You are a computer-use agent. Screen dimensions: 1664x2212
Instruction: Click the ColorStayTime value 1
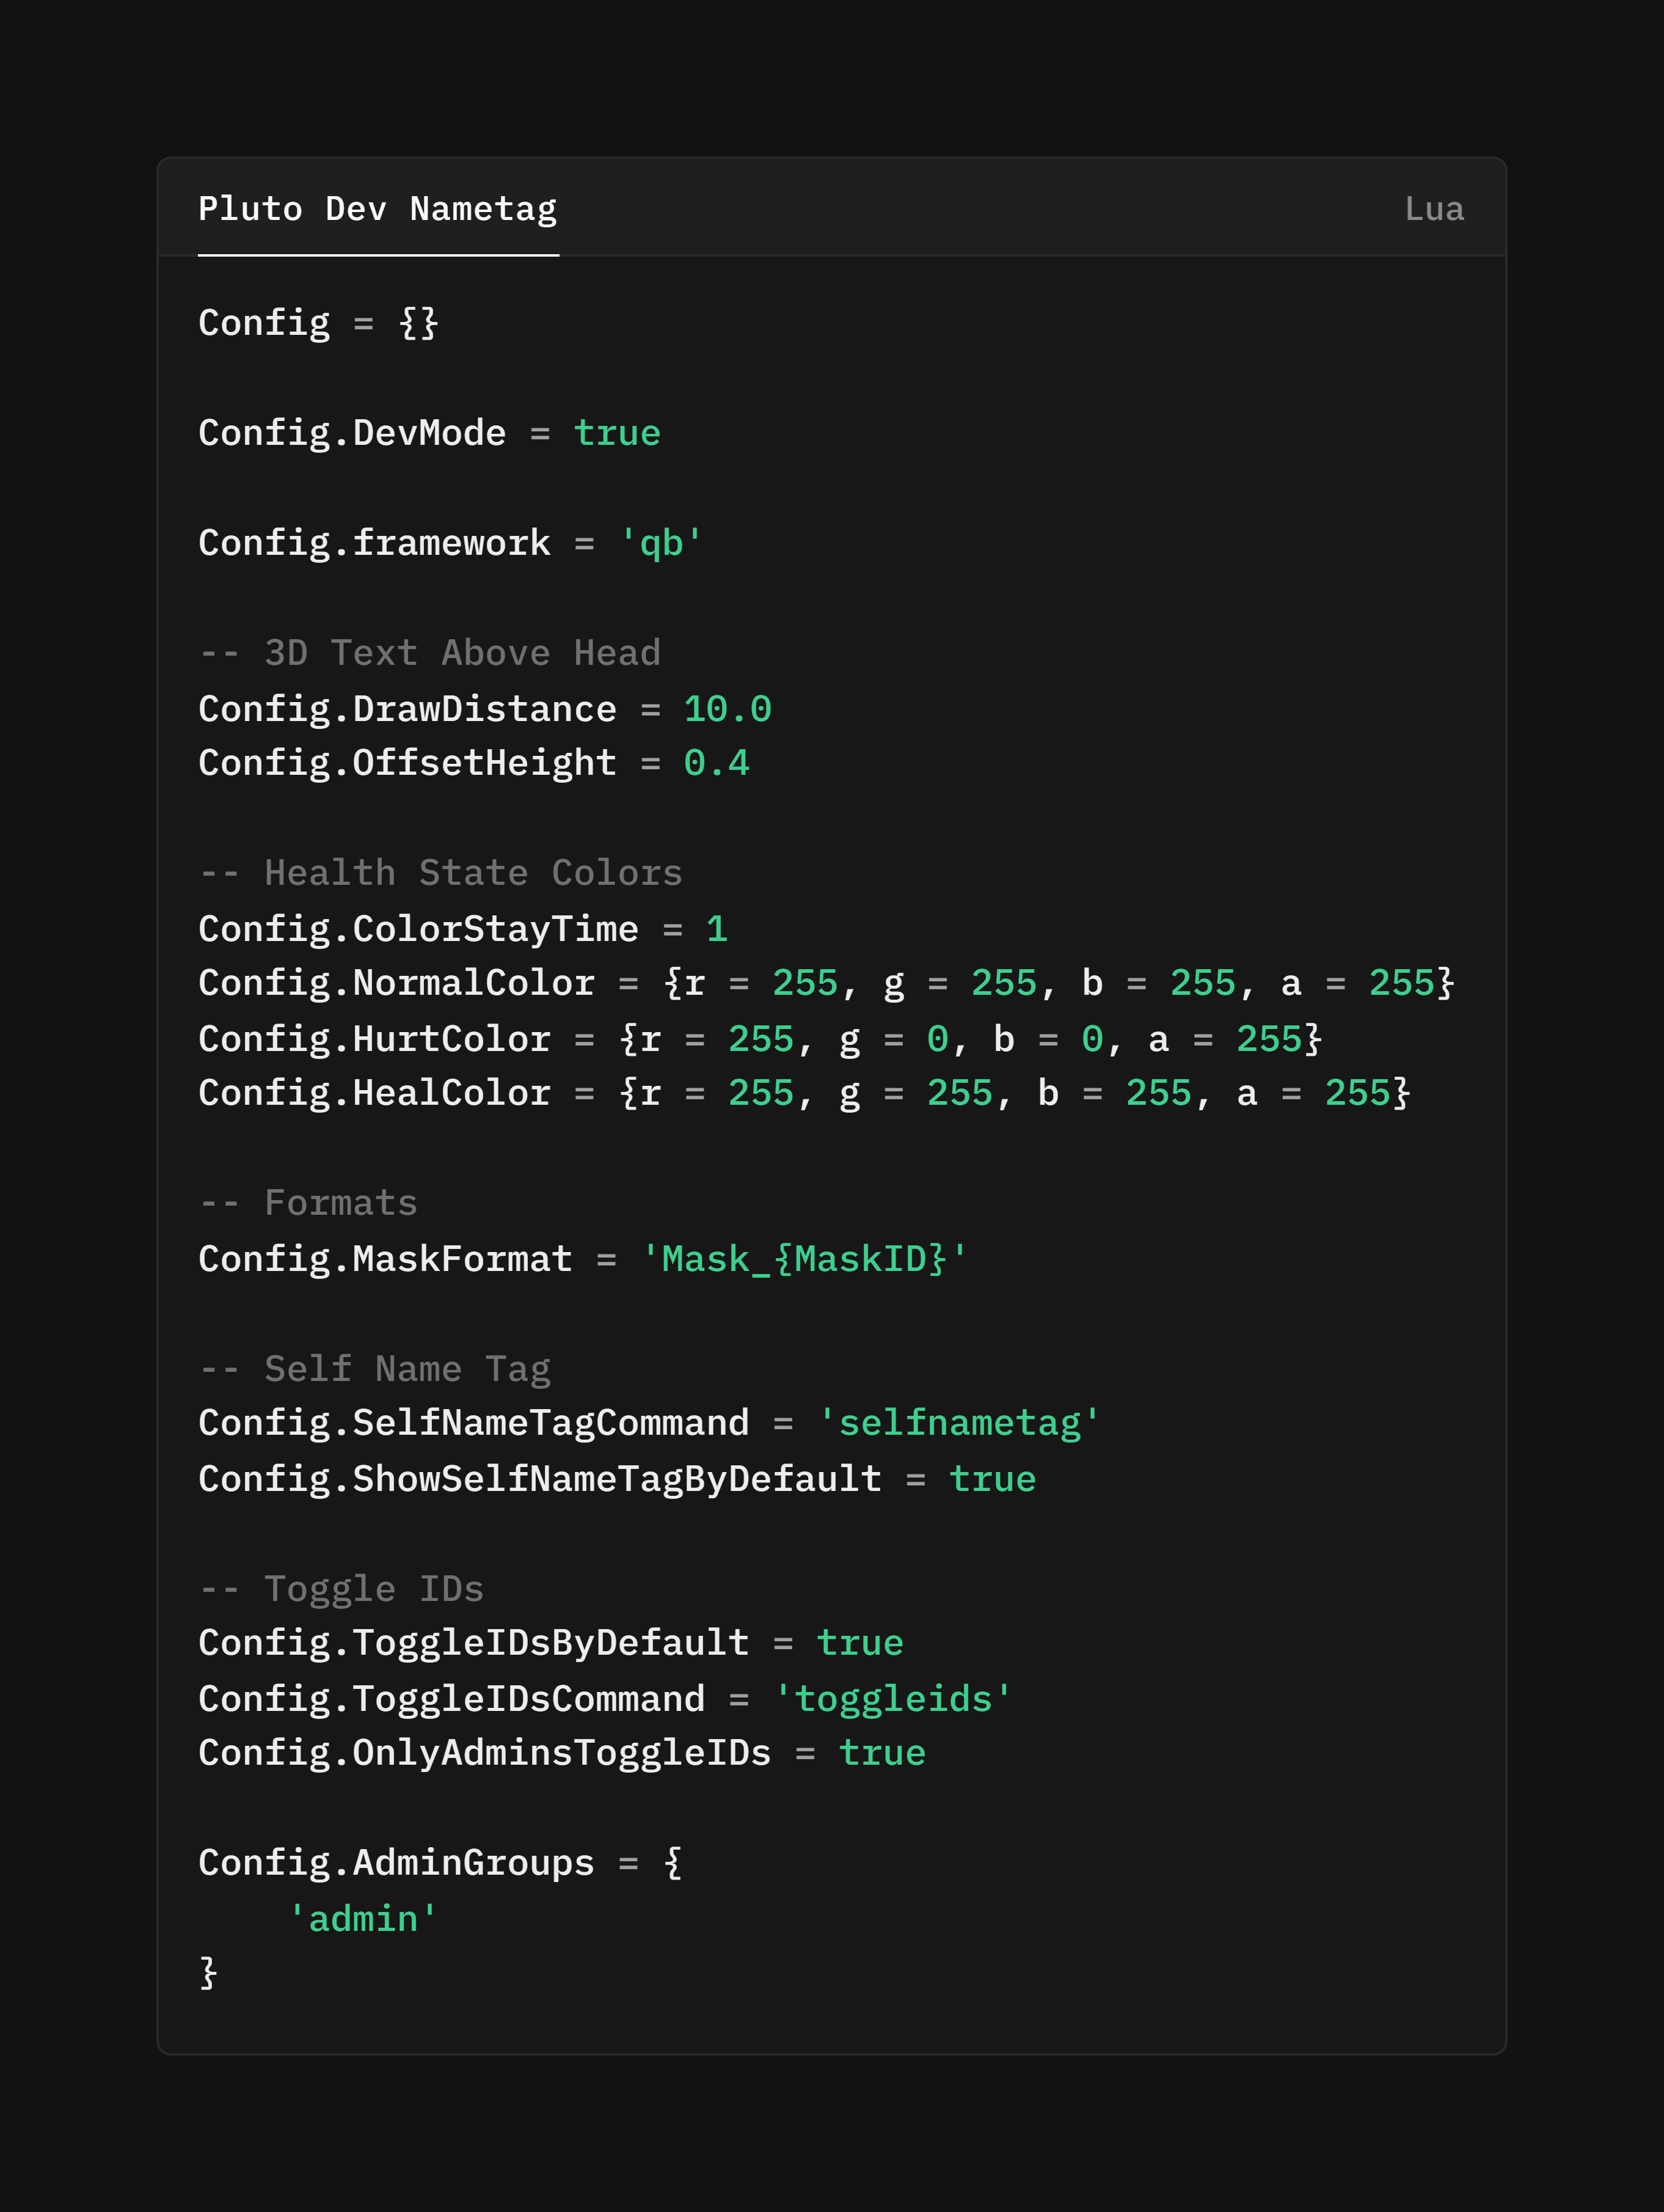pos(716,929)
